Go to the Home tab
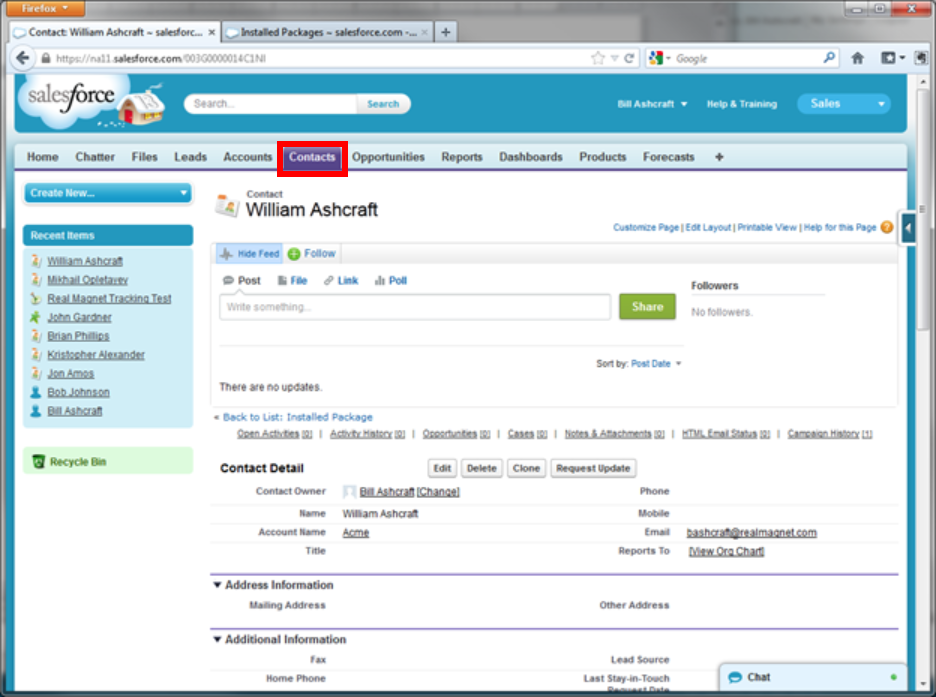 coord(42,157)
